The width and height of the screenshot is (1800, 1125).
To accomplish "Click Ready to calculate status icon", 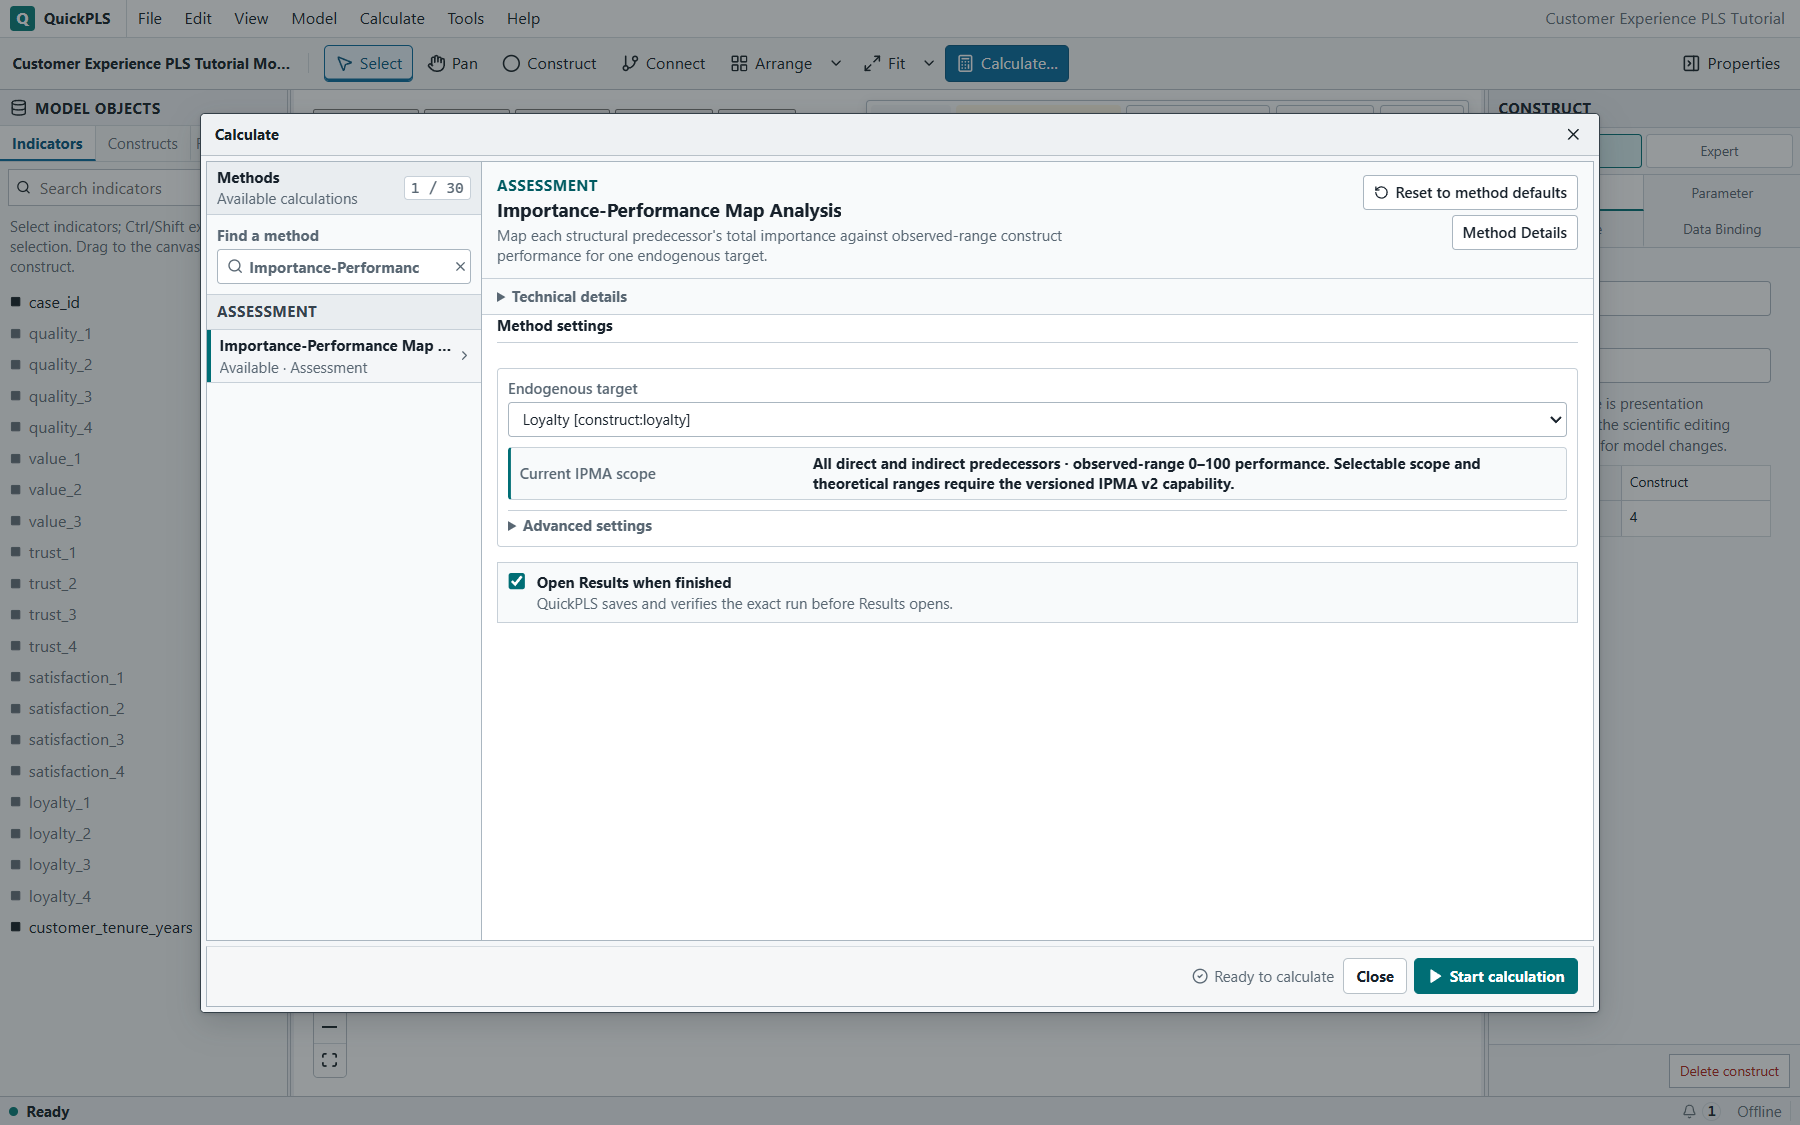I will pos(1200,976).
